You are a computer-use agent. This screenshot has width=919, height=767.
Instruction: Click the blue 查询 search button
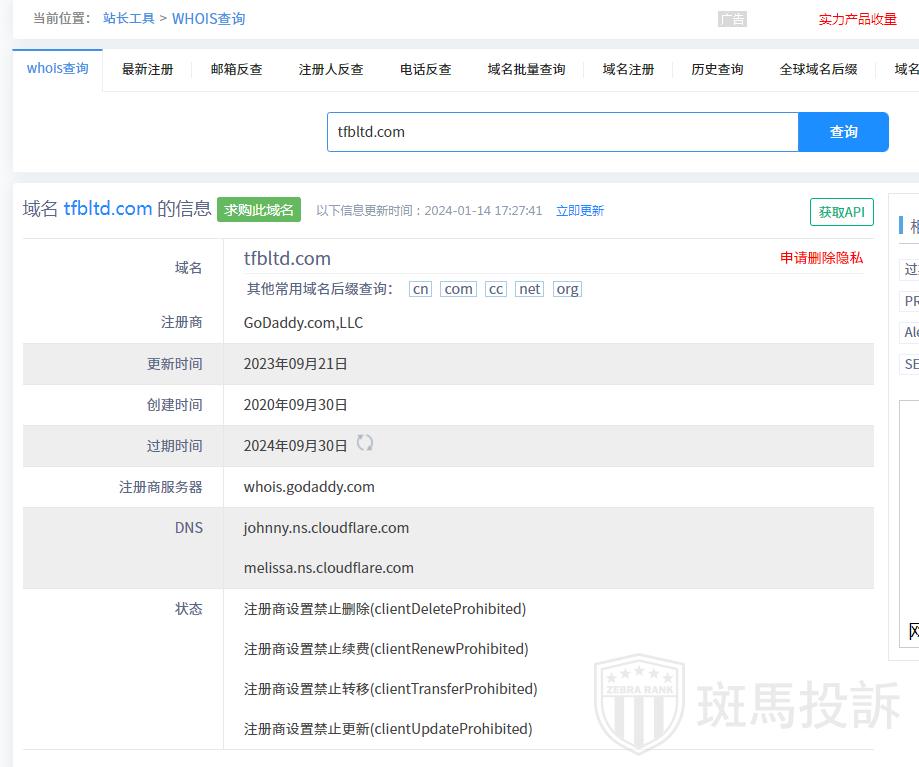point(843,132)
